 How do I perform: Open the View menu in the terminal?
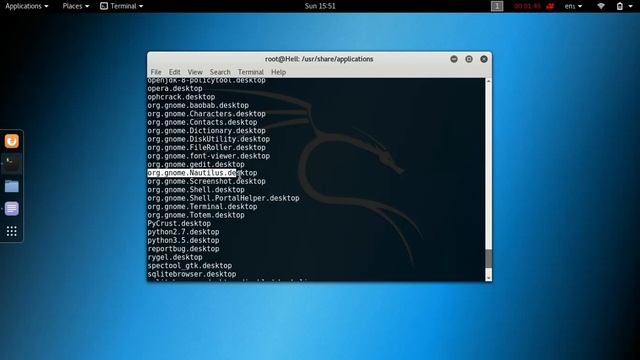[x=195, y=72]
